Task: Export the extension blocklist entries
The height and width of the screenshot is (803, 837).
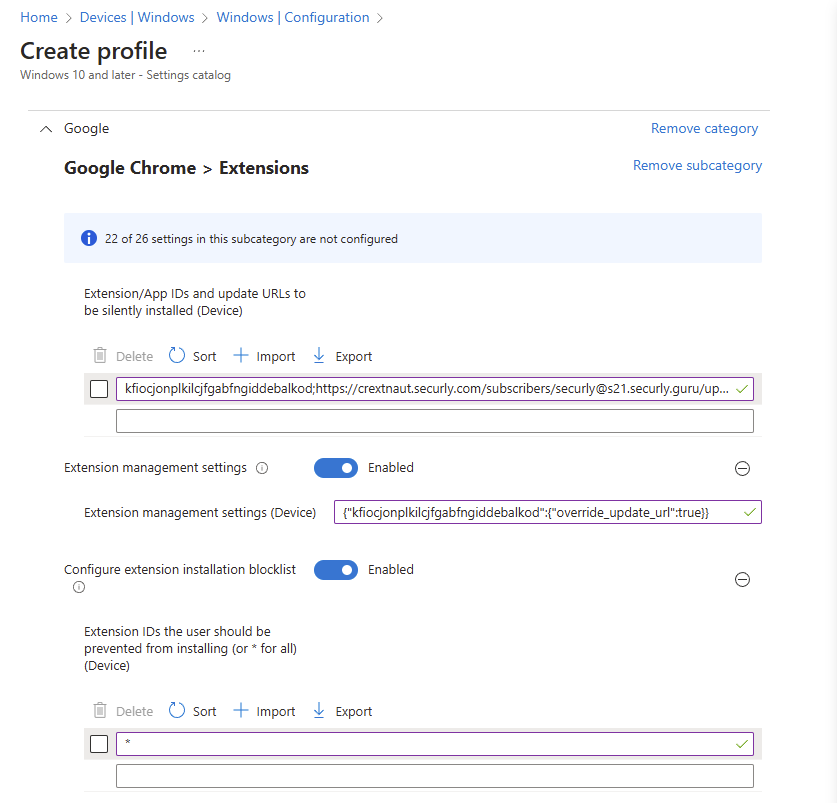Action: point(342,711)
